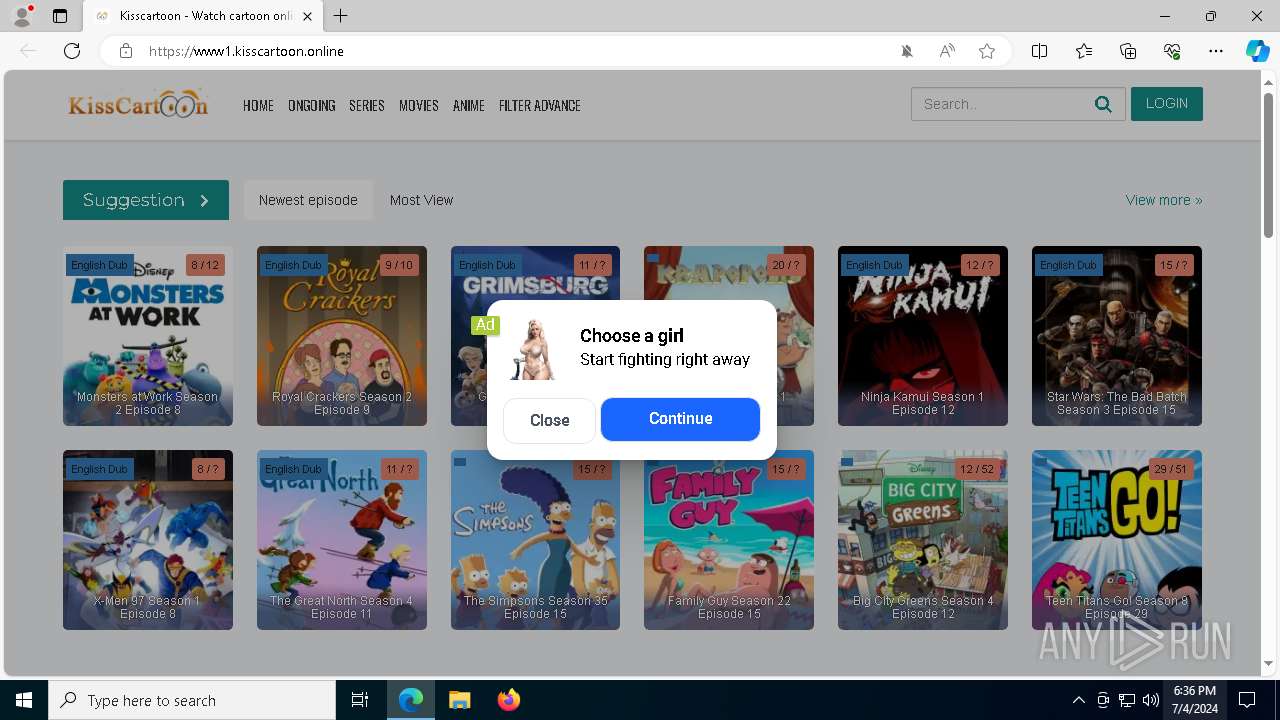
Task: Open Teen Titans Go! Season 8 thumbnail
Action: (1117, 540)
